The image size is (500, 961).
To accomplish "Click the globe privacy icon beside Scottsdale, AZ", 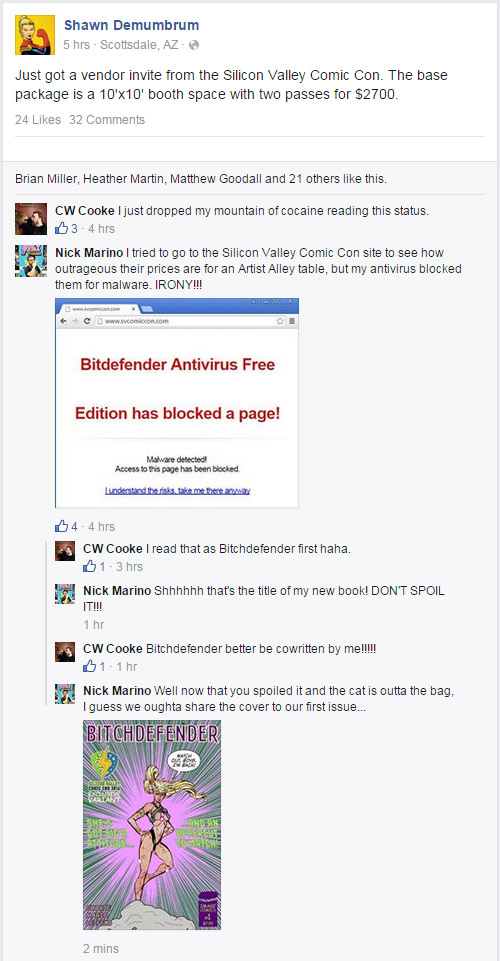I will 194,45.
